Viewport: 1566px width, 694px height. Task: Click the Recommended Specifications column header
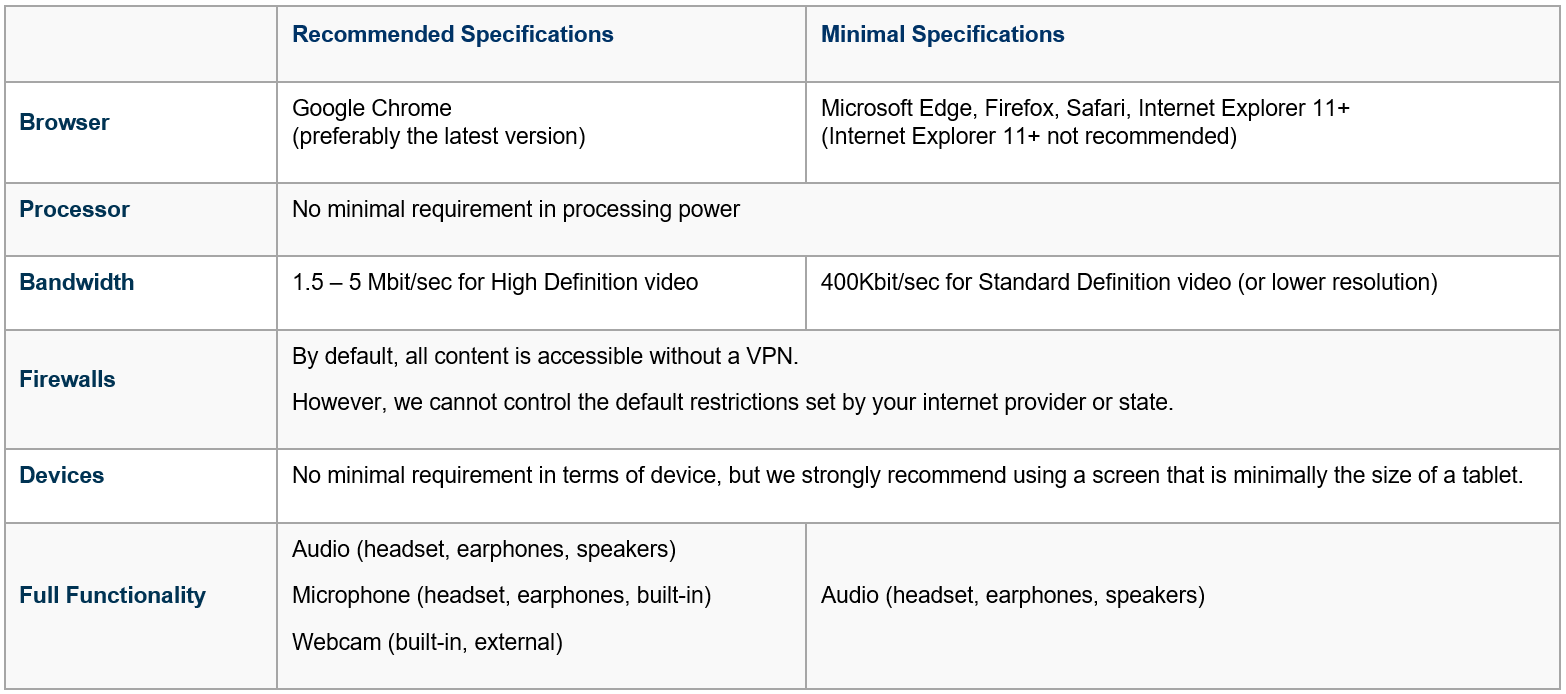pos(452,35)
